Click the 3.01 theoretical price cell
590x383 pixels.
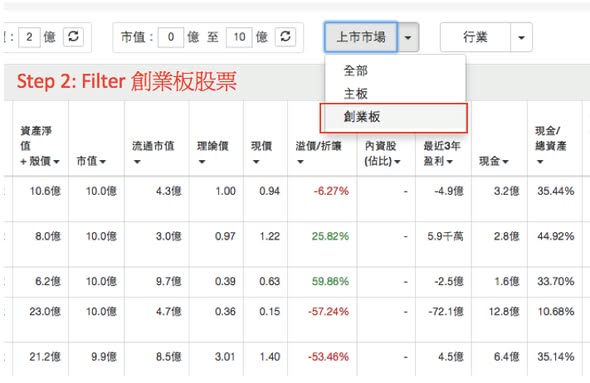(225, 357)
